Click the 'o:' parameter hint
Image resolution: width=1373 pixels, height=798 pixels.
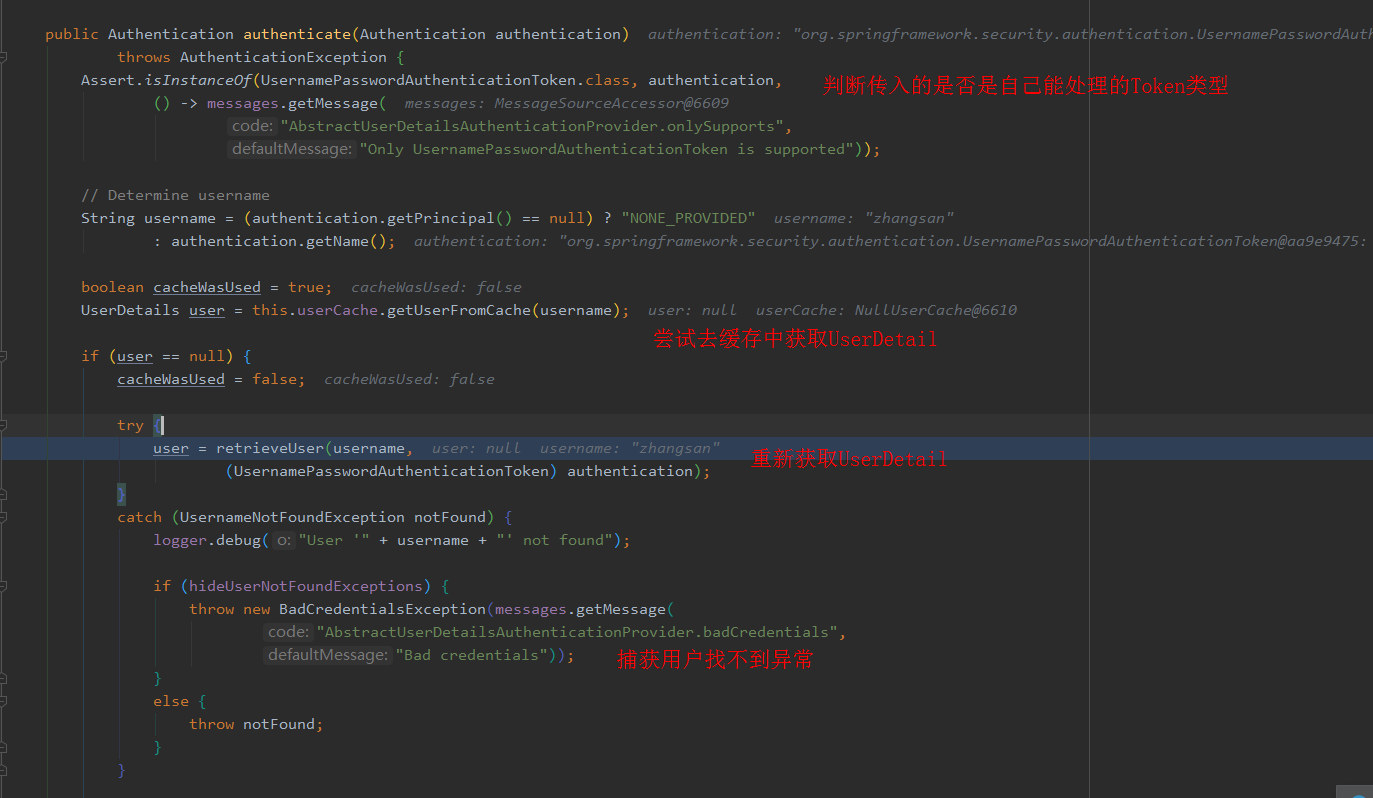pyautogui.click(x=284, y=540)
